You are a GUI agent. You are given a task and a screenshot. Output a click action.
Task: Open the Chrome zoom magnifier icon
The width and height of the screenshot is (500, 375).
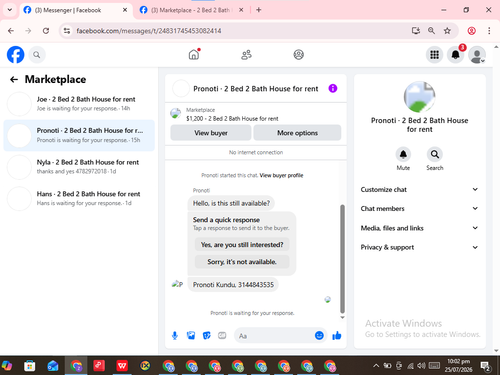click(431, 31)
